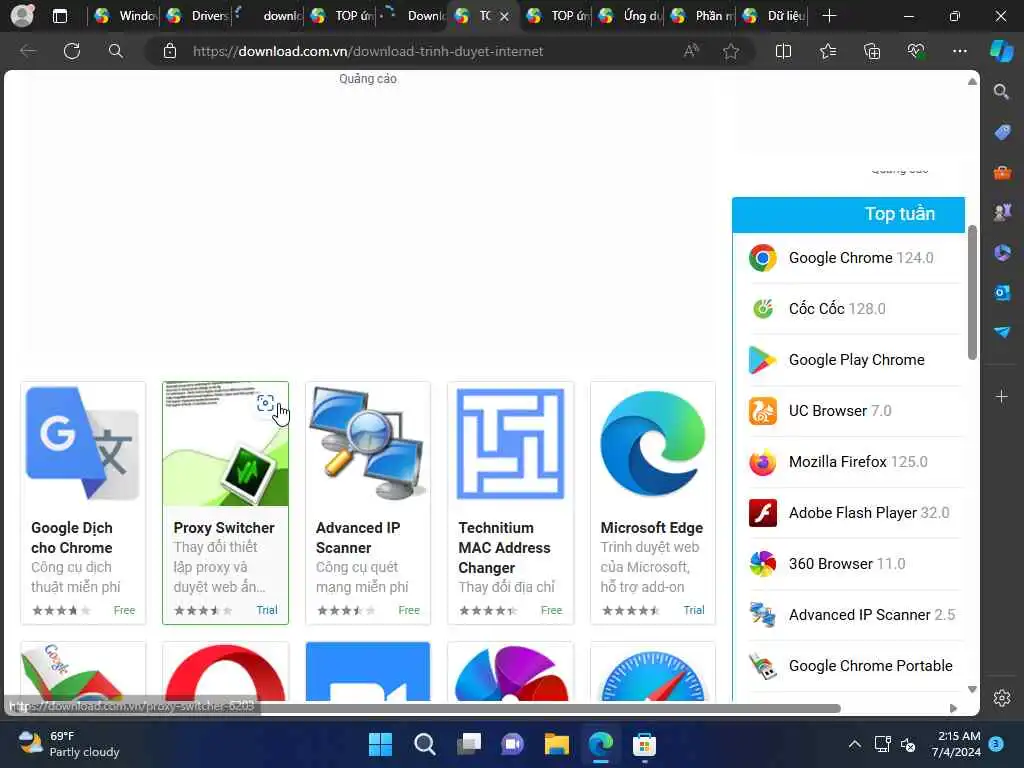Switch to the Windows tab

click(124, 16)
